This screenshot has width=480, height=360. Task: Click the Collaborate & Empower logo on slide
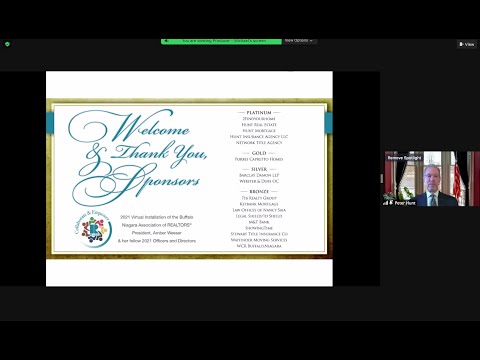coord(92,229)
